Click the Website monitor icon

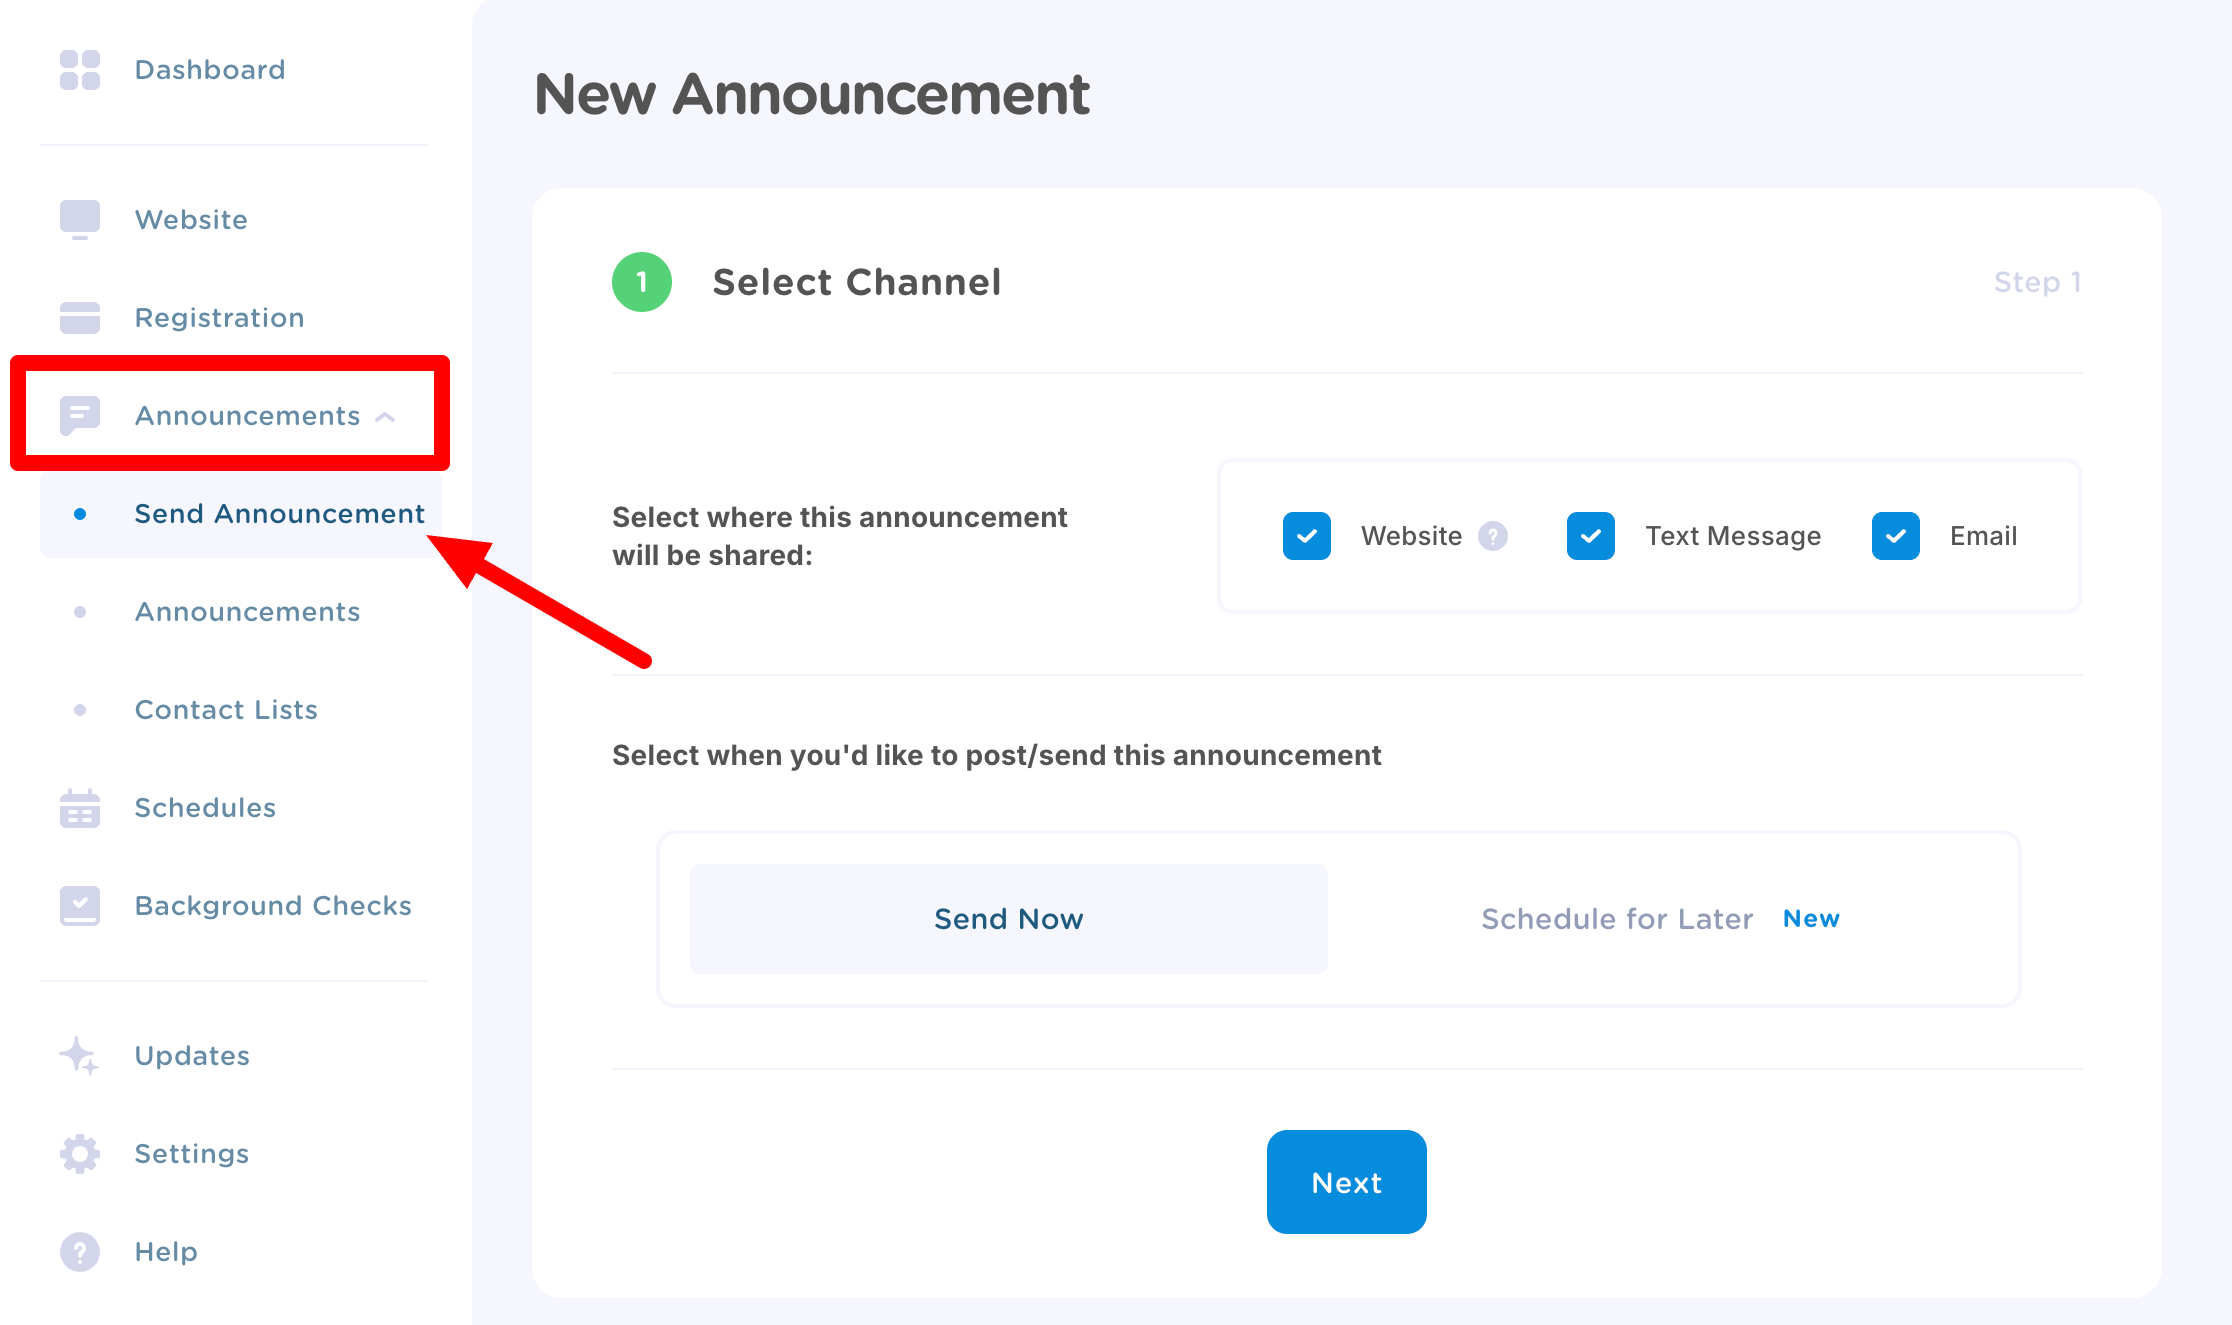tap(80, 219)
